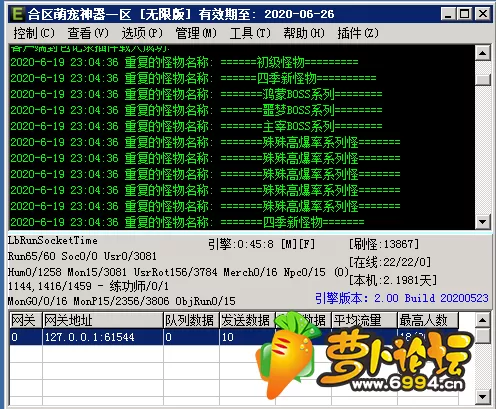Click the 引擎:0:45:8 timer text
Viewport: 496px width, 409px height.
coord(261,244)
